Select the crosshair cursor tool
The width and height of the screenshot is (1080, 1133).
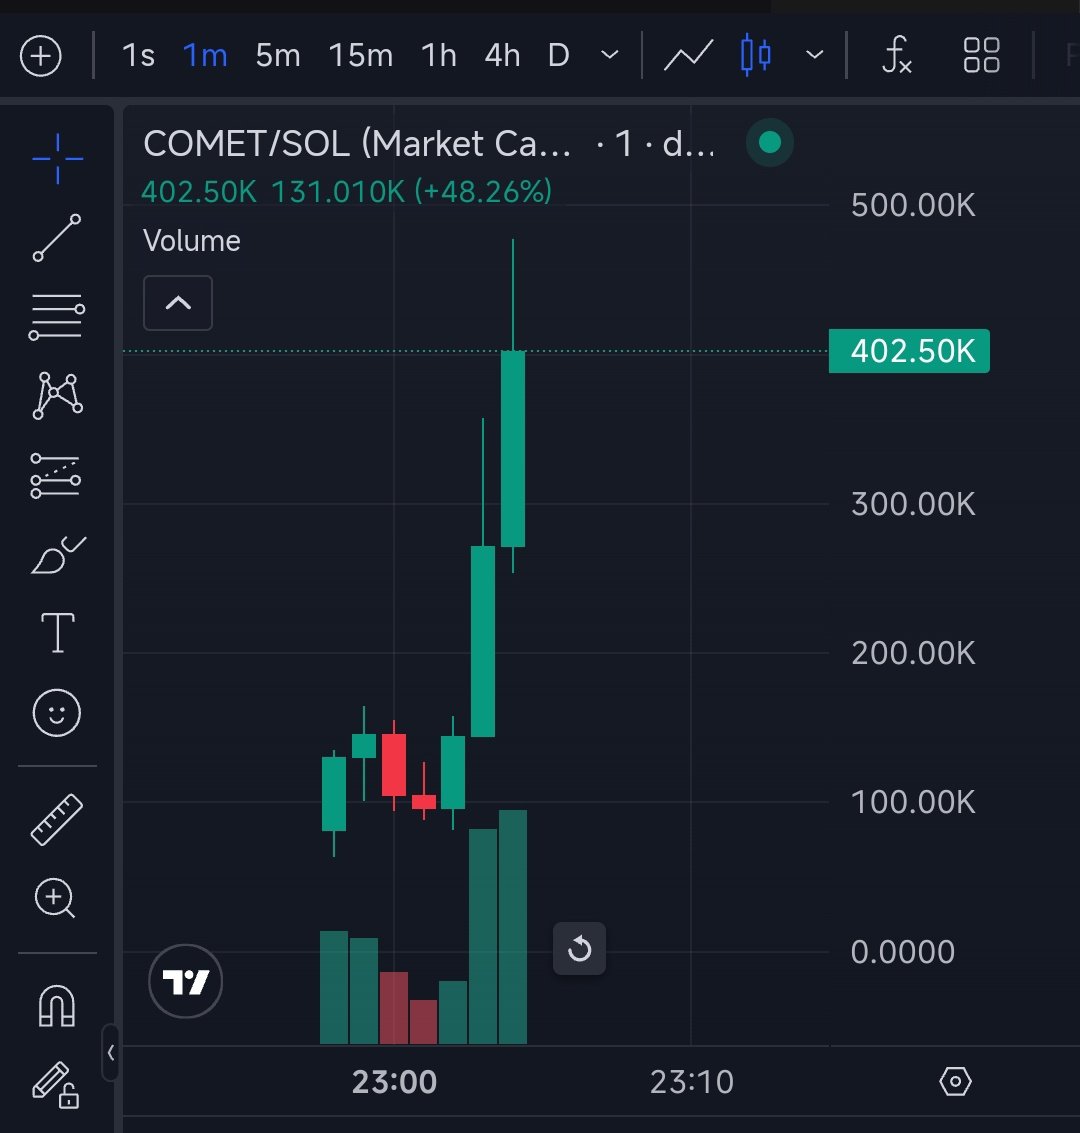tap(57, 158)
